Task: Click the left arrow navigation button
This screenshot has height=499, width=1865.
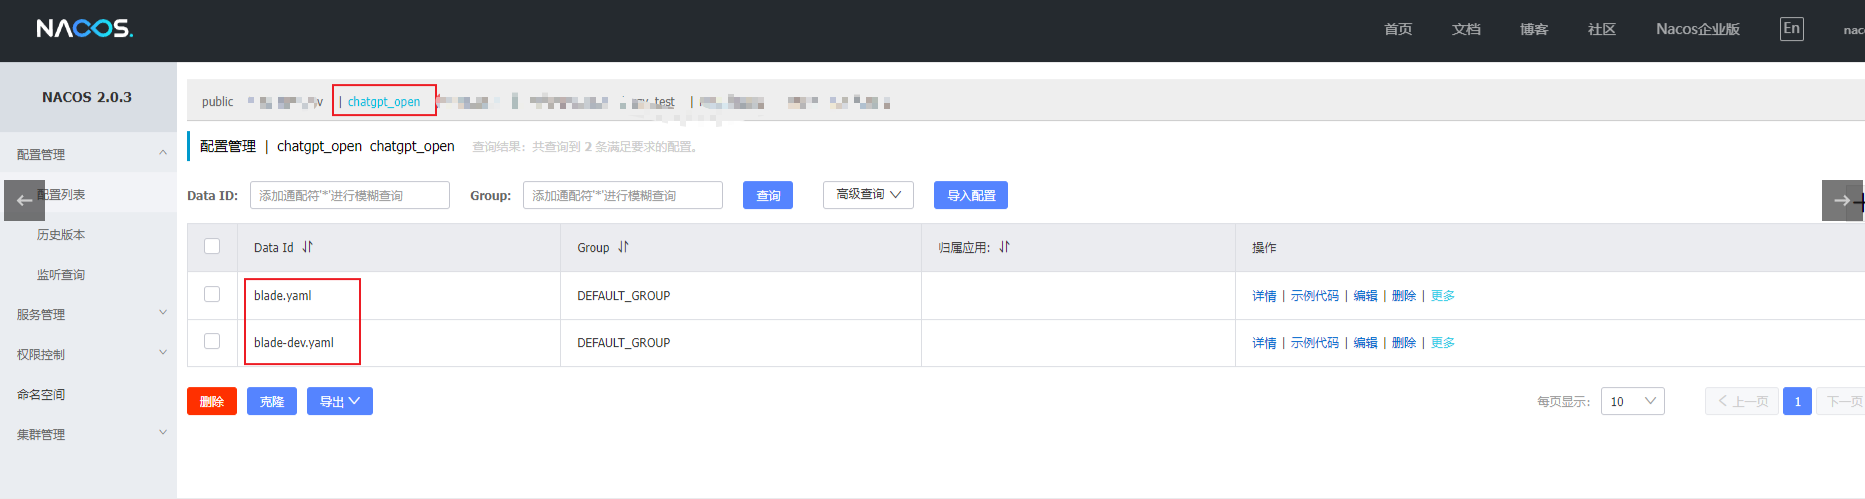Action: [24, 200]
